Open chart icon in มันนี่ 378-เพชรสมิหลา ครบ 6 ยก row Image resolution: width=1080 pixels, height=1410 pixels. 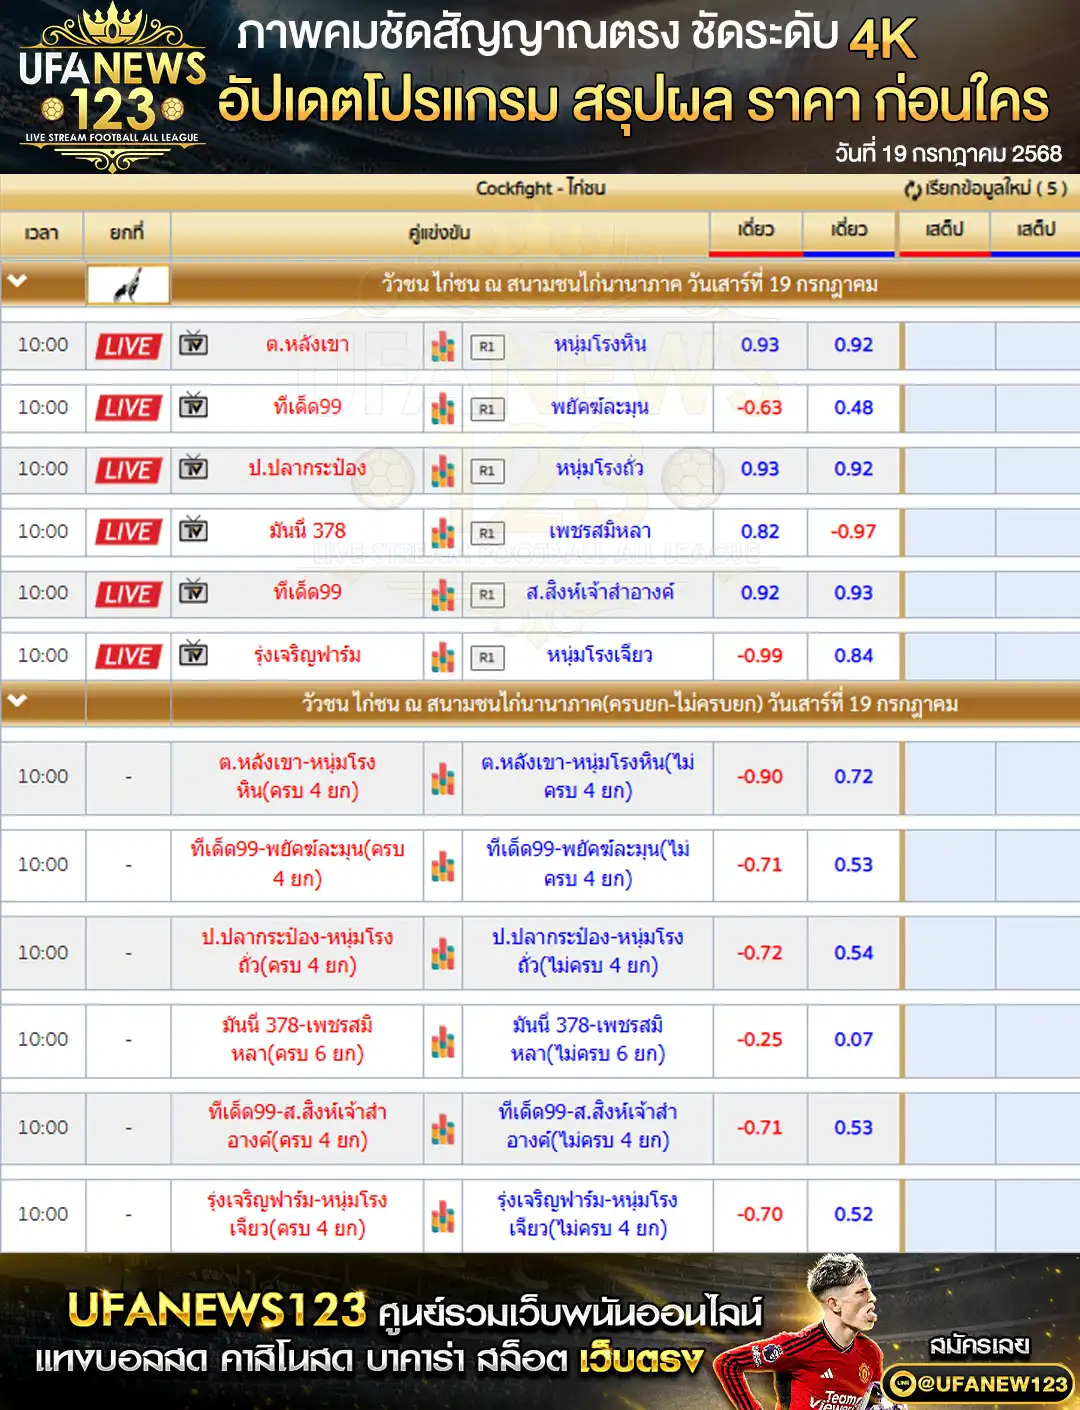coord(443,1041)
